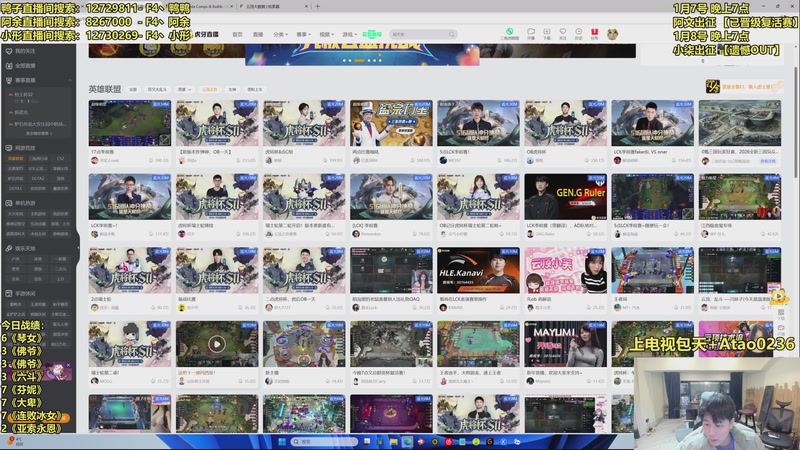Select the highlighted 英雄联盟 tag in sidebar

tap(15, 159)
